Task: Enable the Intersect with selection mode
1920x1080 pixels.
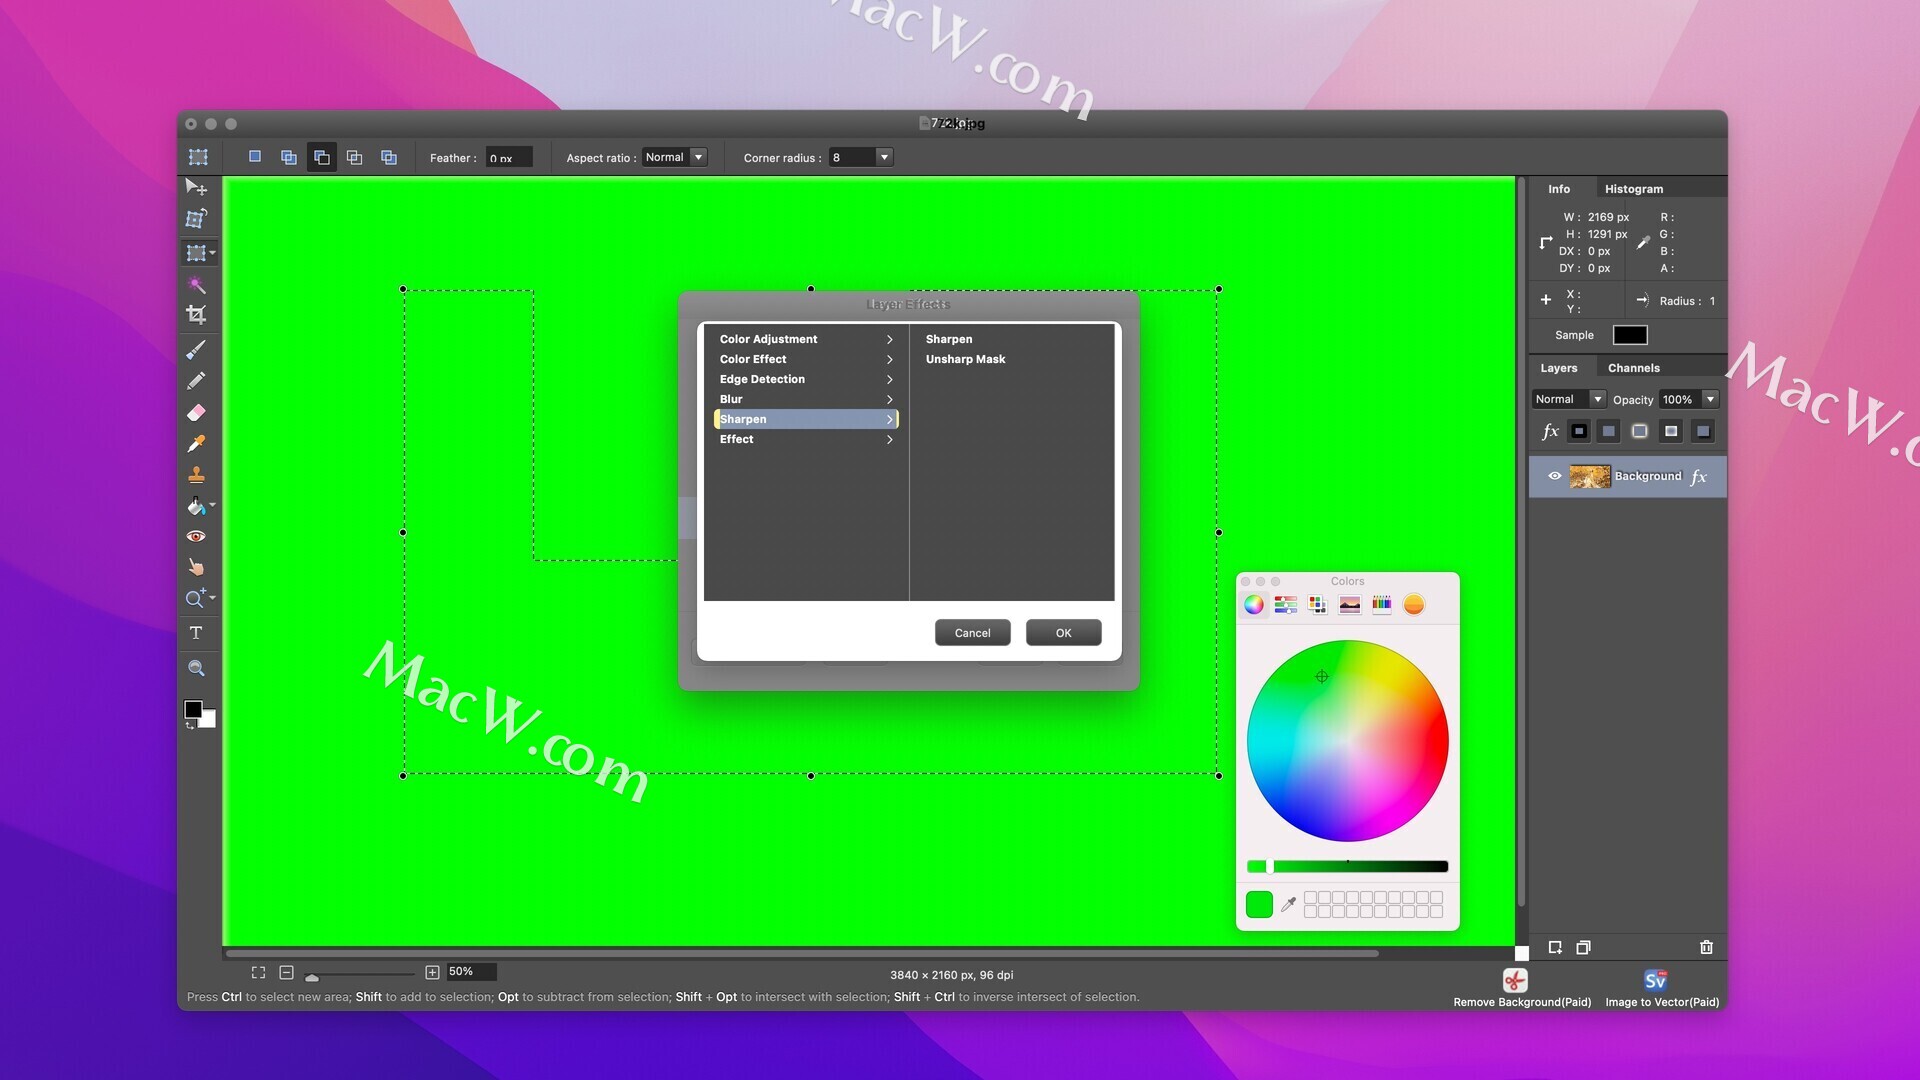Action: (x=354, y=157)
